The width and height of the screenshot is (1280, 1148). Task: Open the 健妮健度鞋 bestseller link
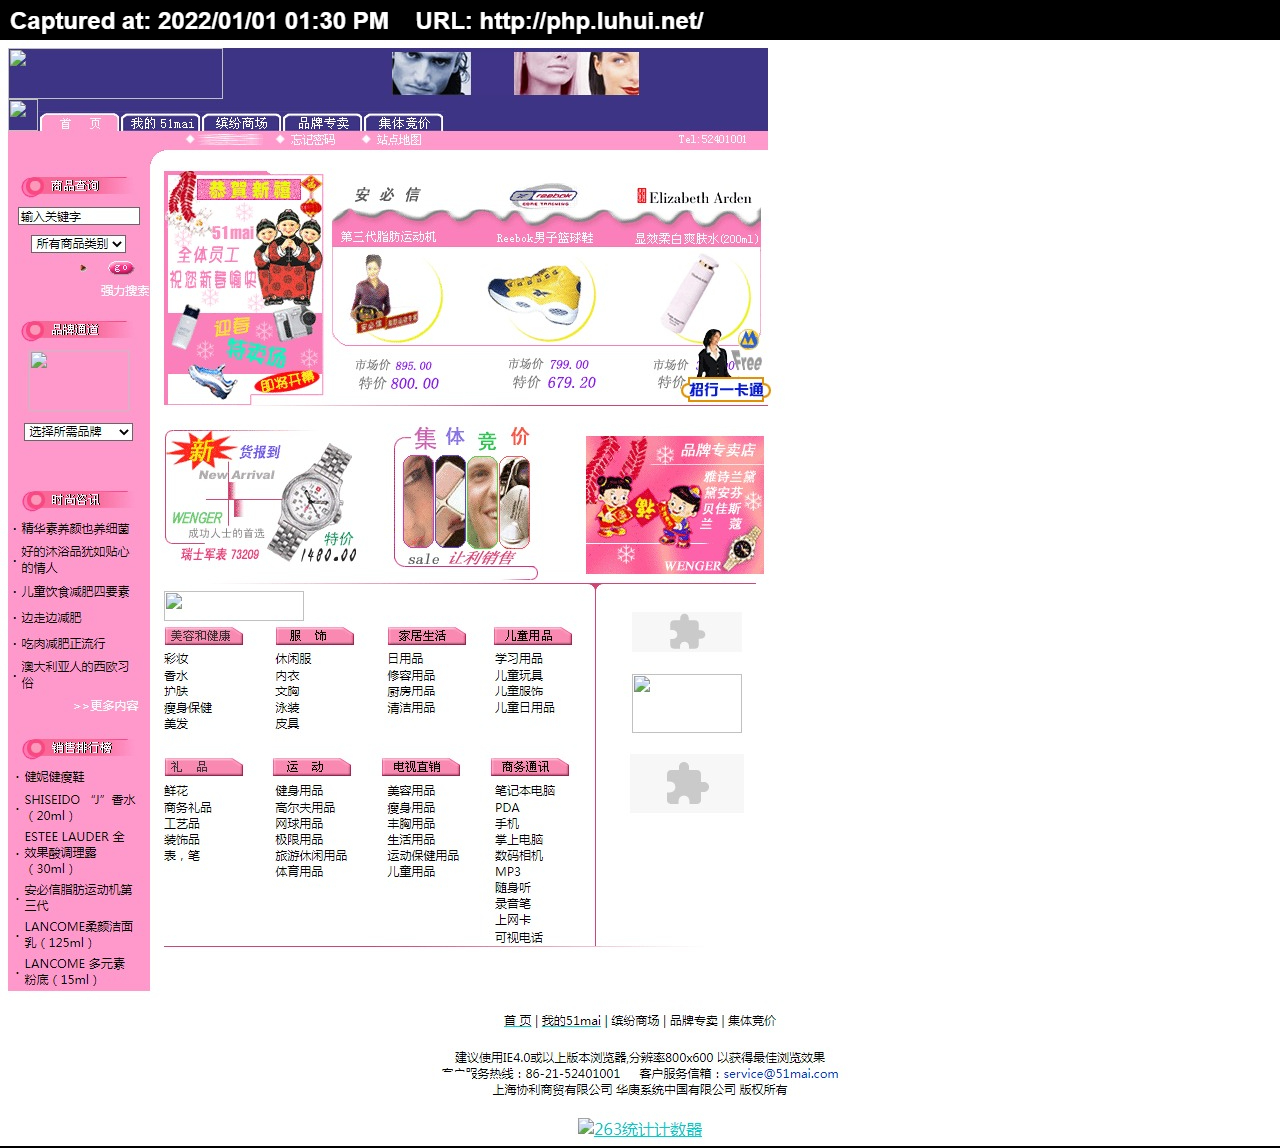(x=54, y=777)
